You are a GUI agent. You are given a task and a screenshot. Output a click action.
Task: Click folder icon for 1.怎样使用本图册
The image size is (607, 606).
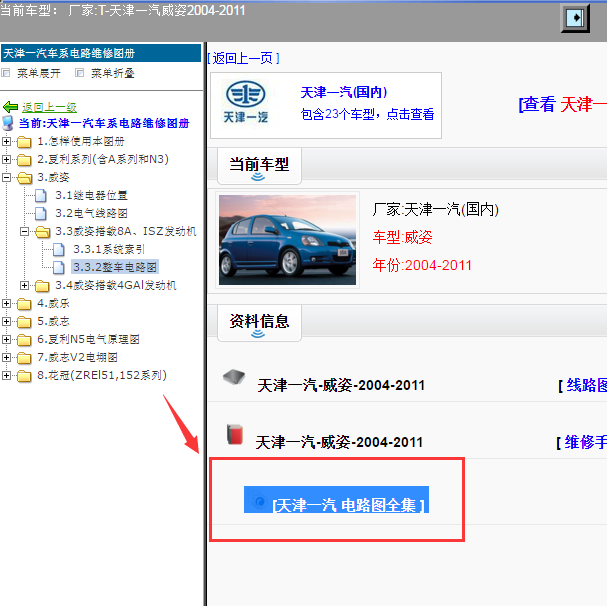tap(24, 142)
